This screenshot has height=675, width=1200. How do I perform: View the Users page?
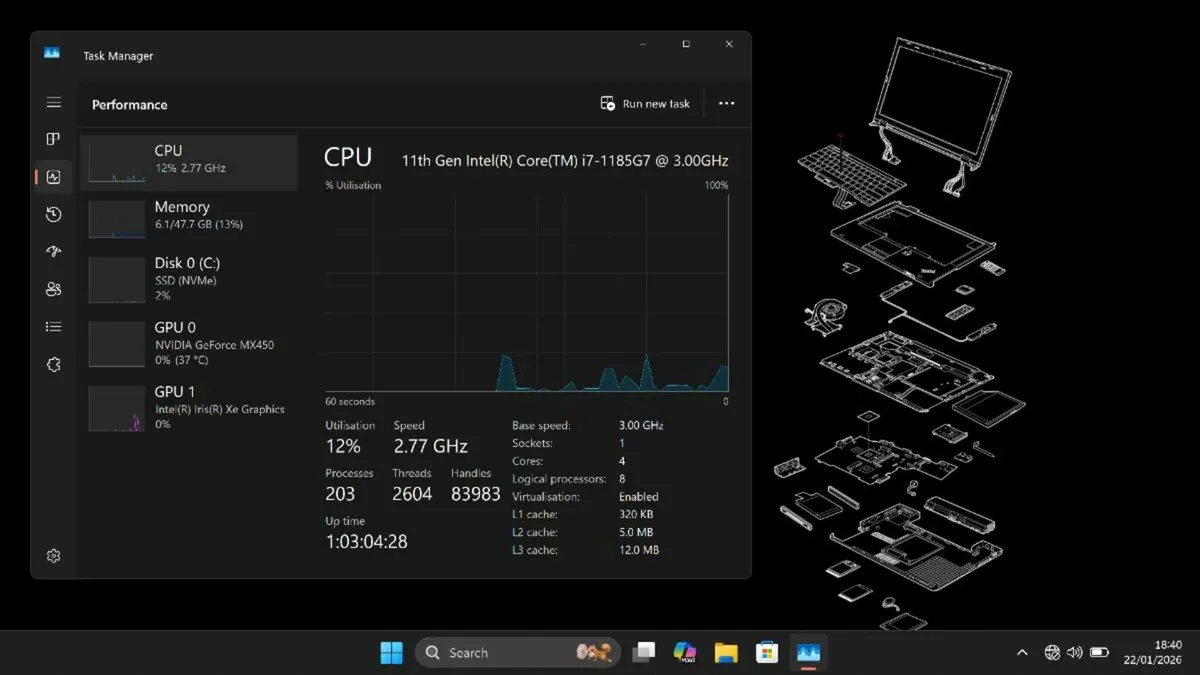53,289
